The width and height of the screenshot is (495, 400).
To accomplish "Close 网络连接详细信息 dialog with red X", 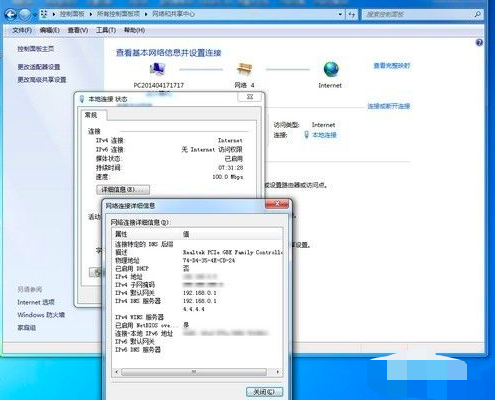I will [x=277, y=204].
